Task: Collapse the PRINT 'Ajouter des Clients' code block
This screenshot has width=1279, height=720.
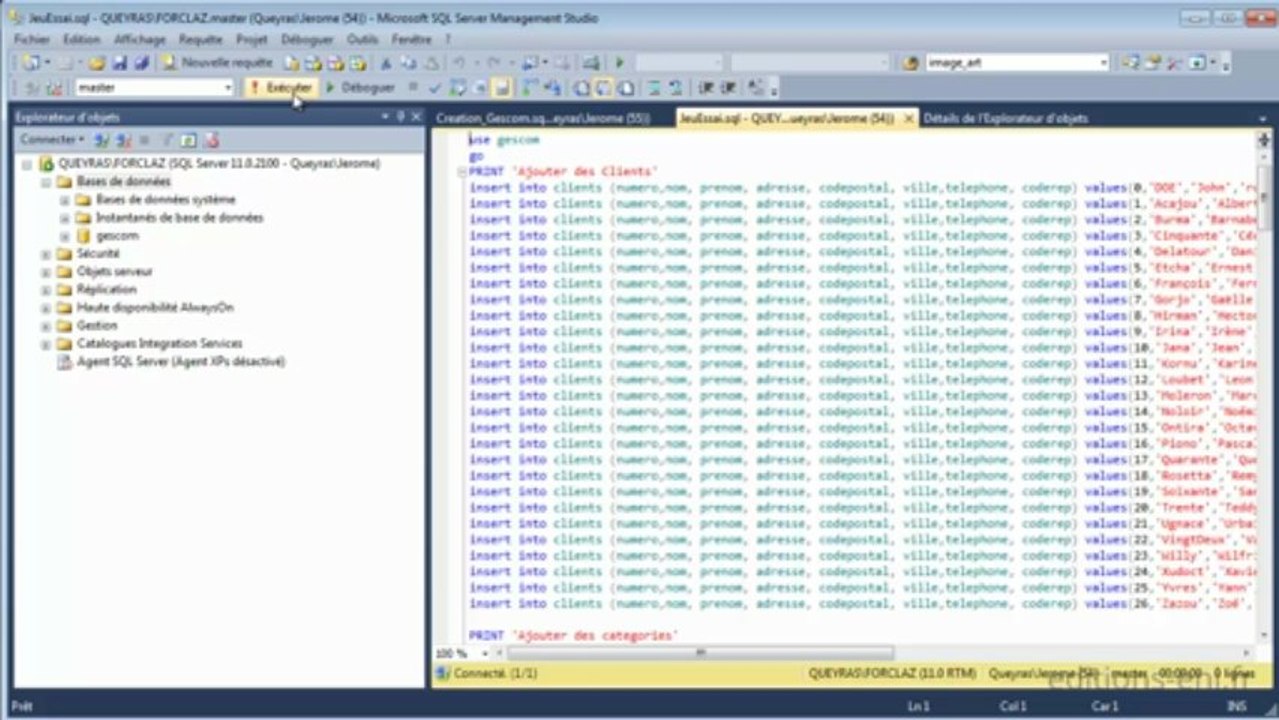Action: 461,172
